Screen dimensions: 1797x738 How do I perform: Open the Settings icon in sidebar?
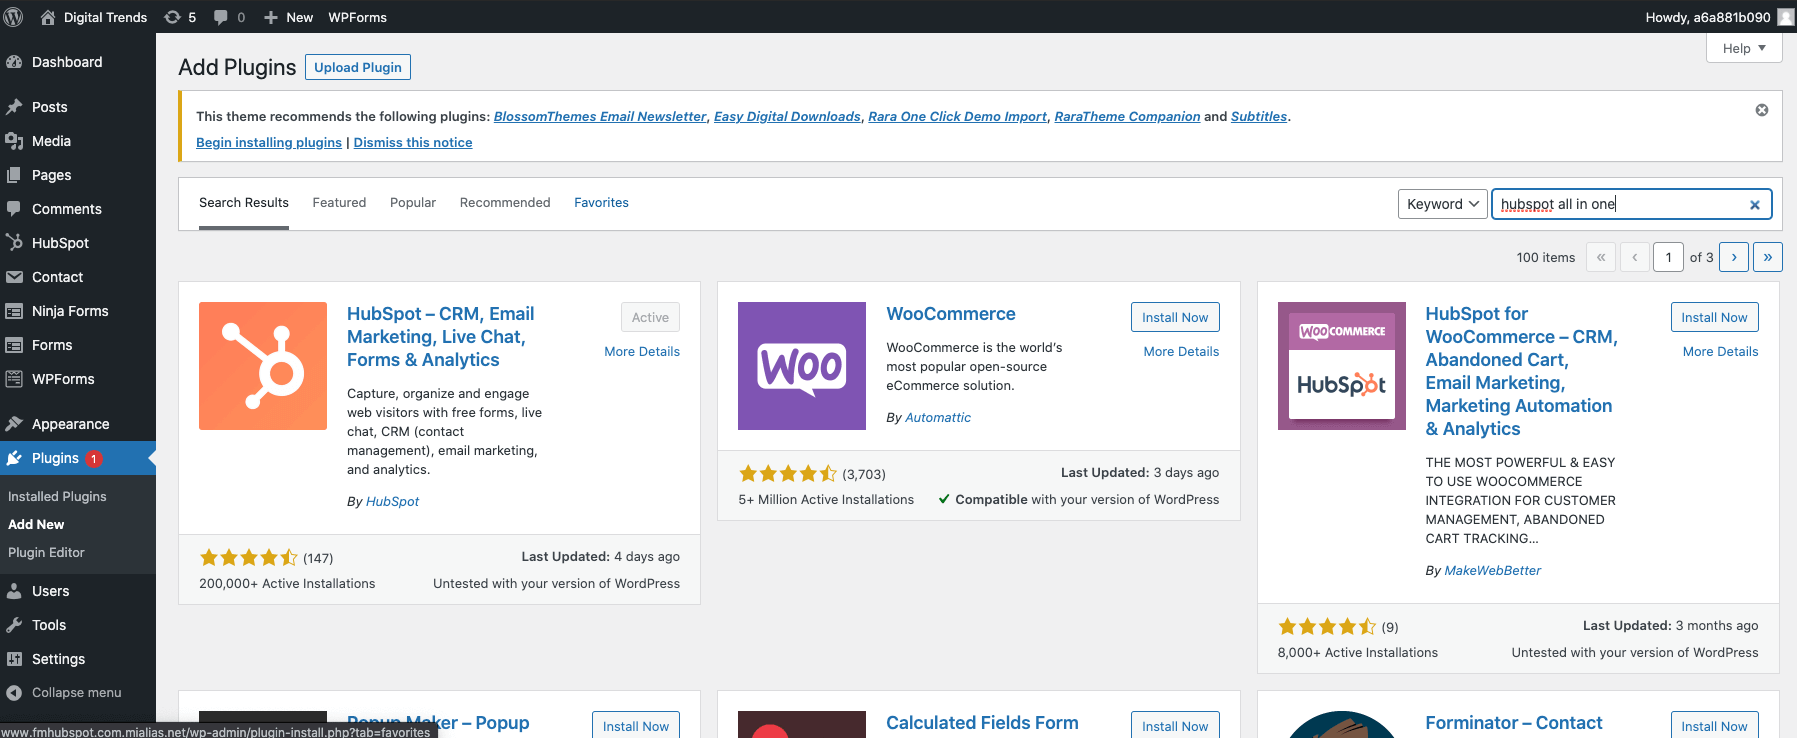tap(14, 659)
